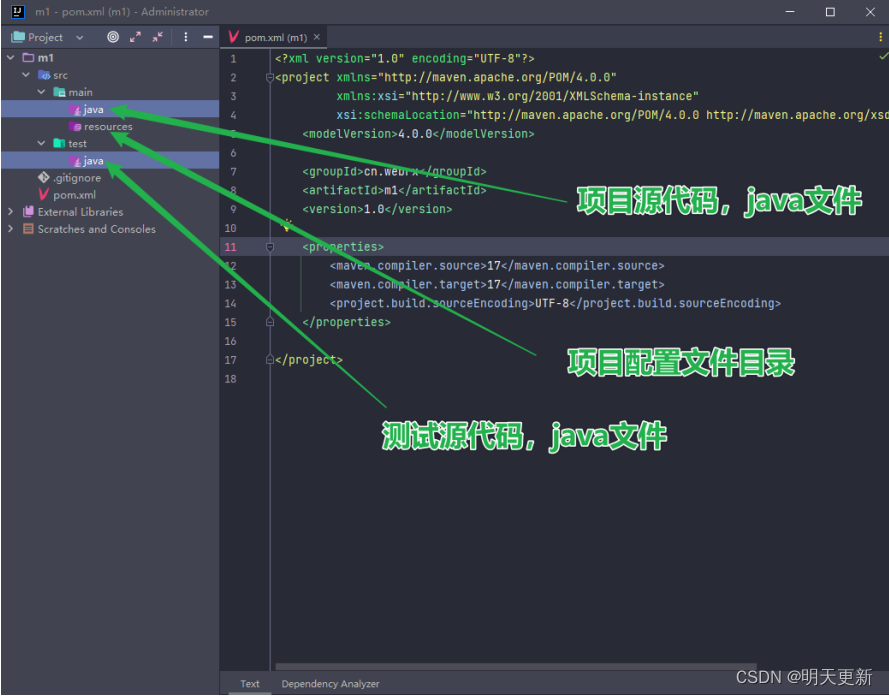Select opened file in Project tree (target icon)

tap(113, 37)
